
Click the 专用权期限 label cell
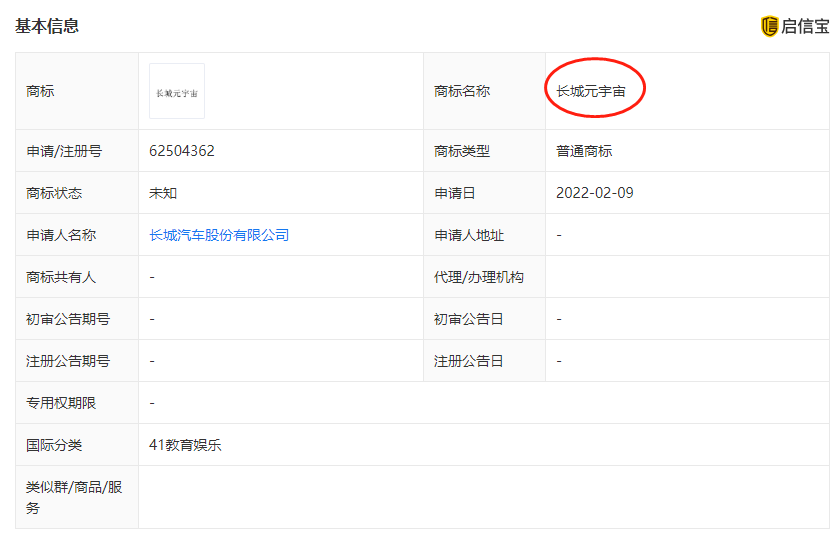click(77, 403)
